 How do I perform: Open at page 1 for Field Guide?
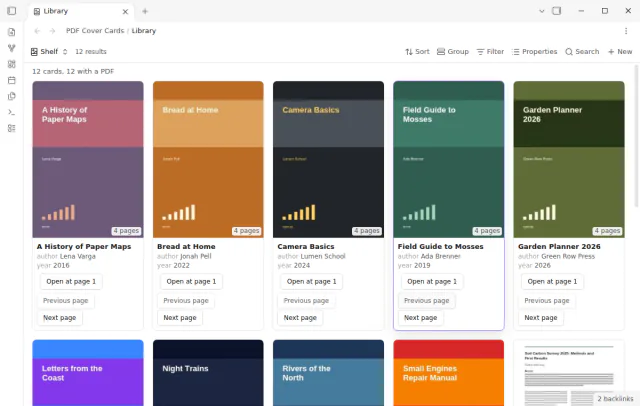pyautogui.click(x=432, y=282)
